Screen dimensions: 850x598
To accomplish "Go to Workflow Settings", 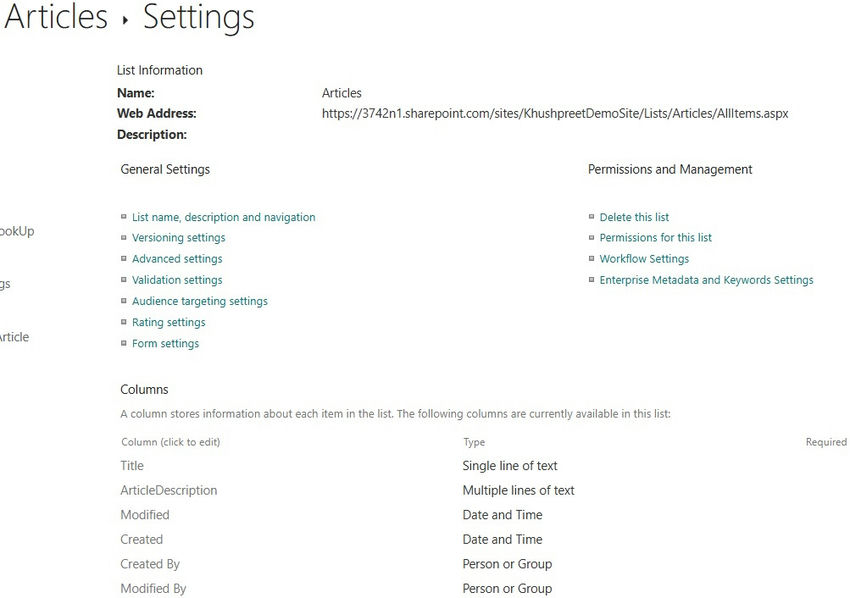I will [644, 259].
